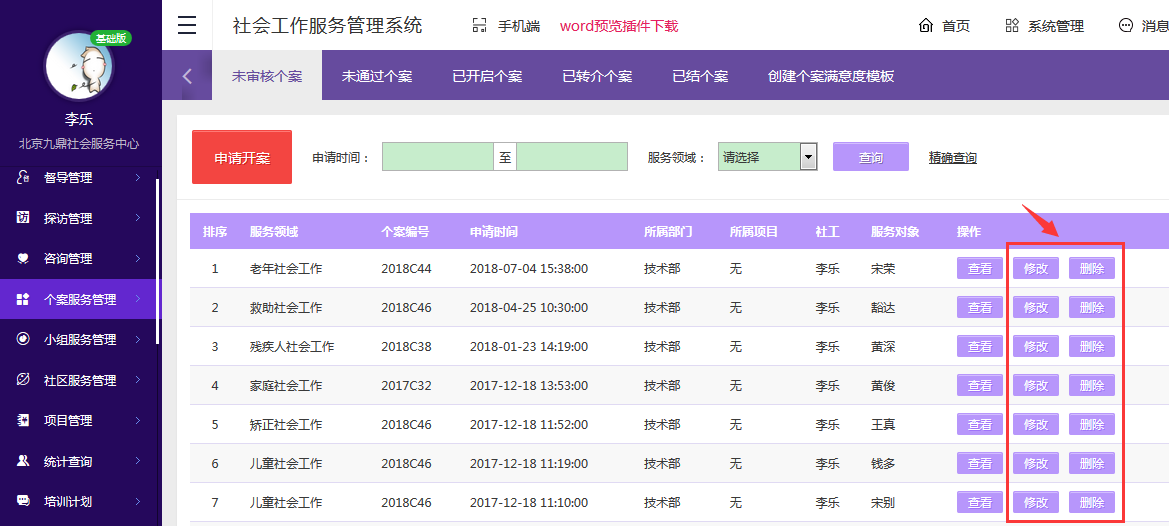Open 系统管理 grid icon

pyautogui.click(x=1012, y=26)
